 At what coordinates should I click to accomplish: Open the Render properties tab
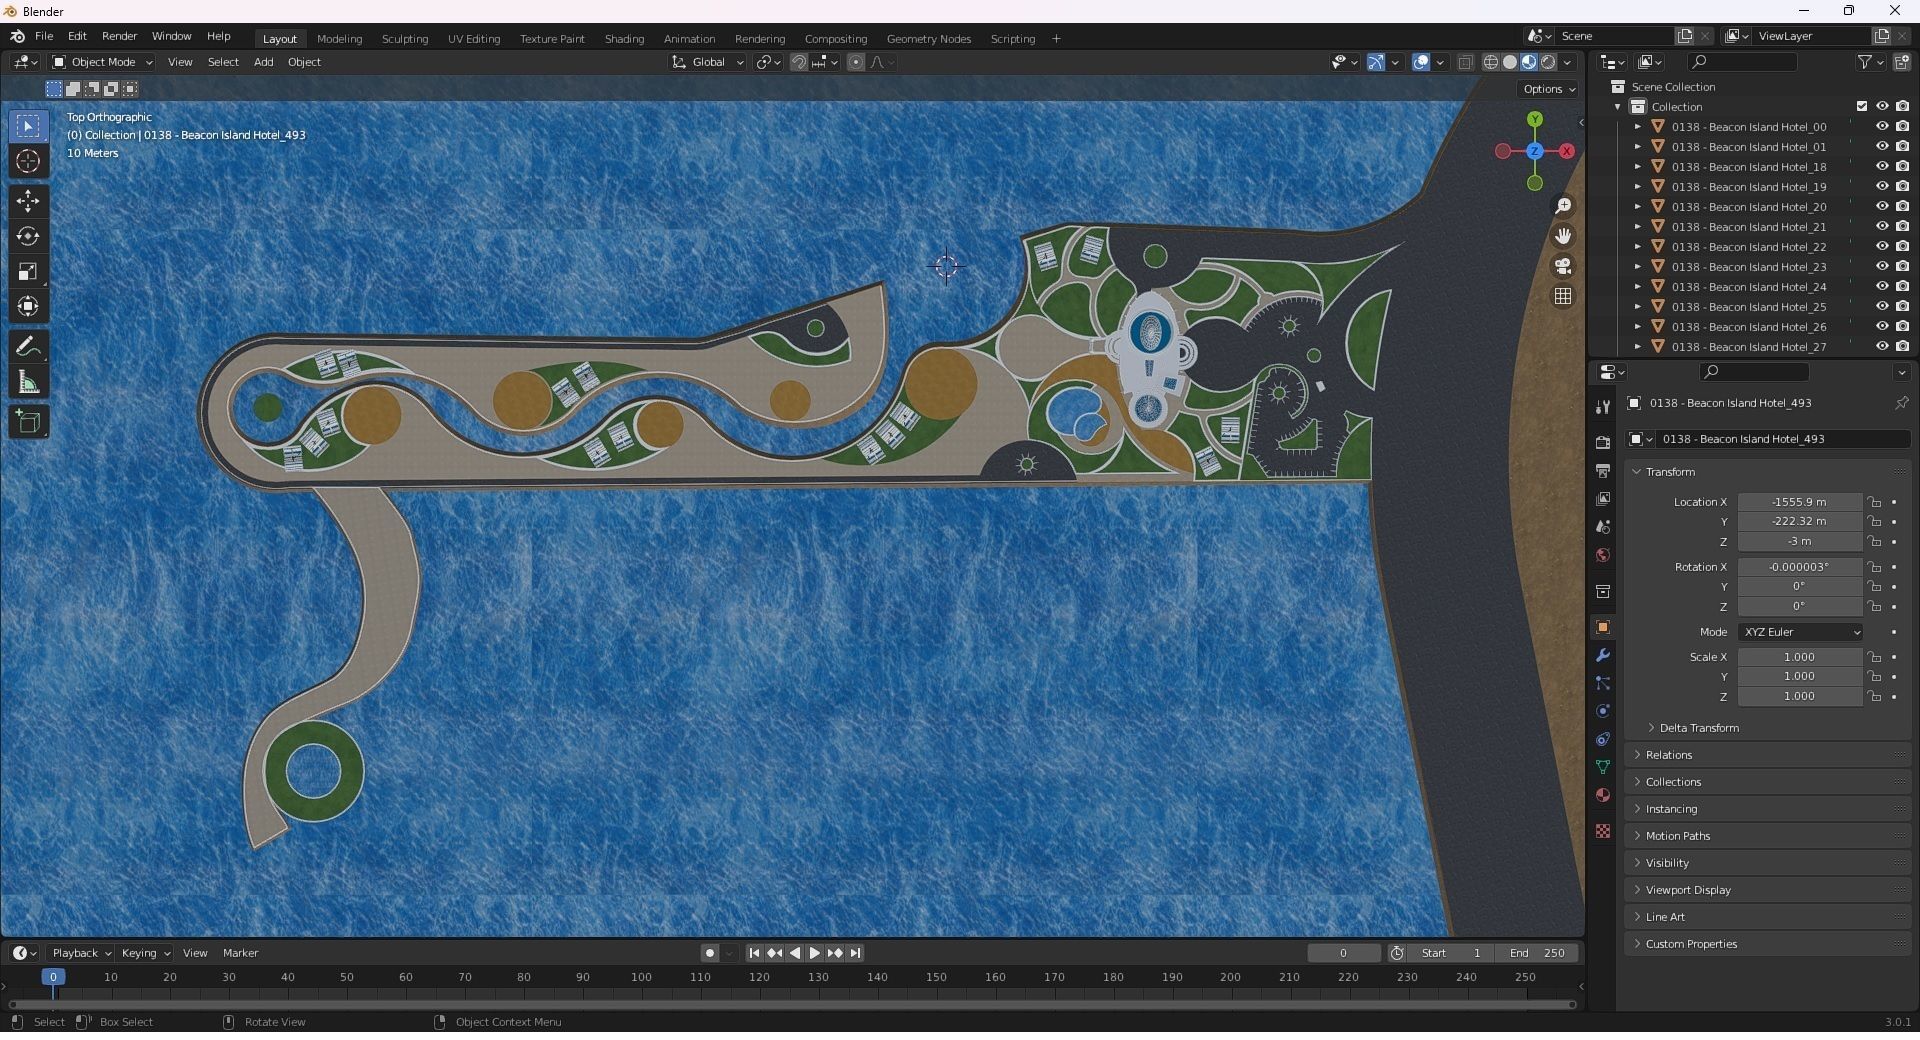tap(1603, 442)
